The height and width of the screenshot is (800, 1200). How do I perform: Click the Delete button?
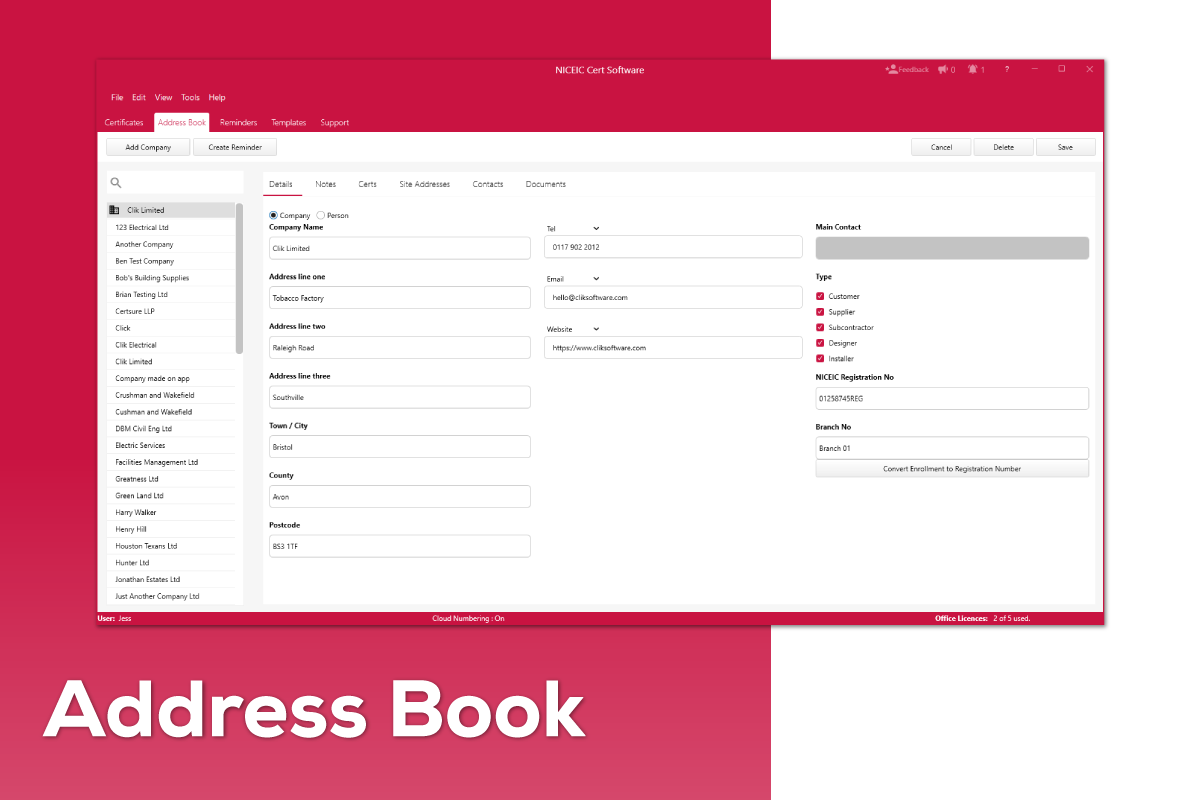point(1004,147)
